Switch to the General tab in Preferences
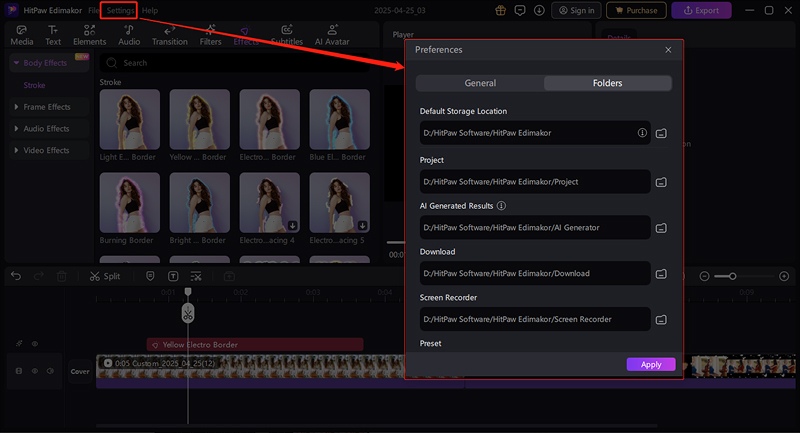 480,83
